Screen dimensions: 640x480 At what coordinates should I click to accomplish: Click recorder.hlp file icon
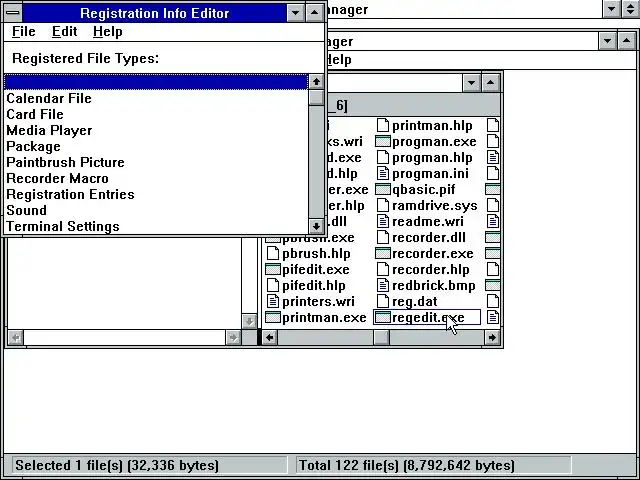(382, 269)
